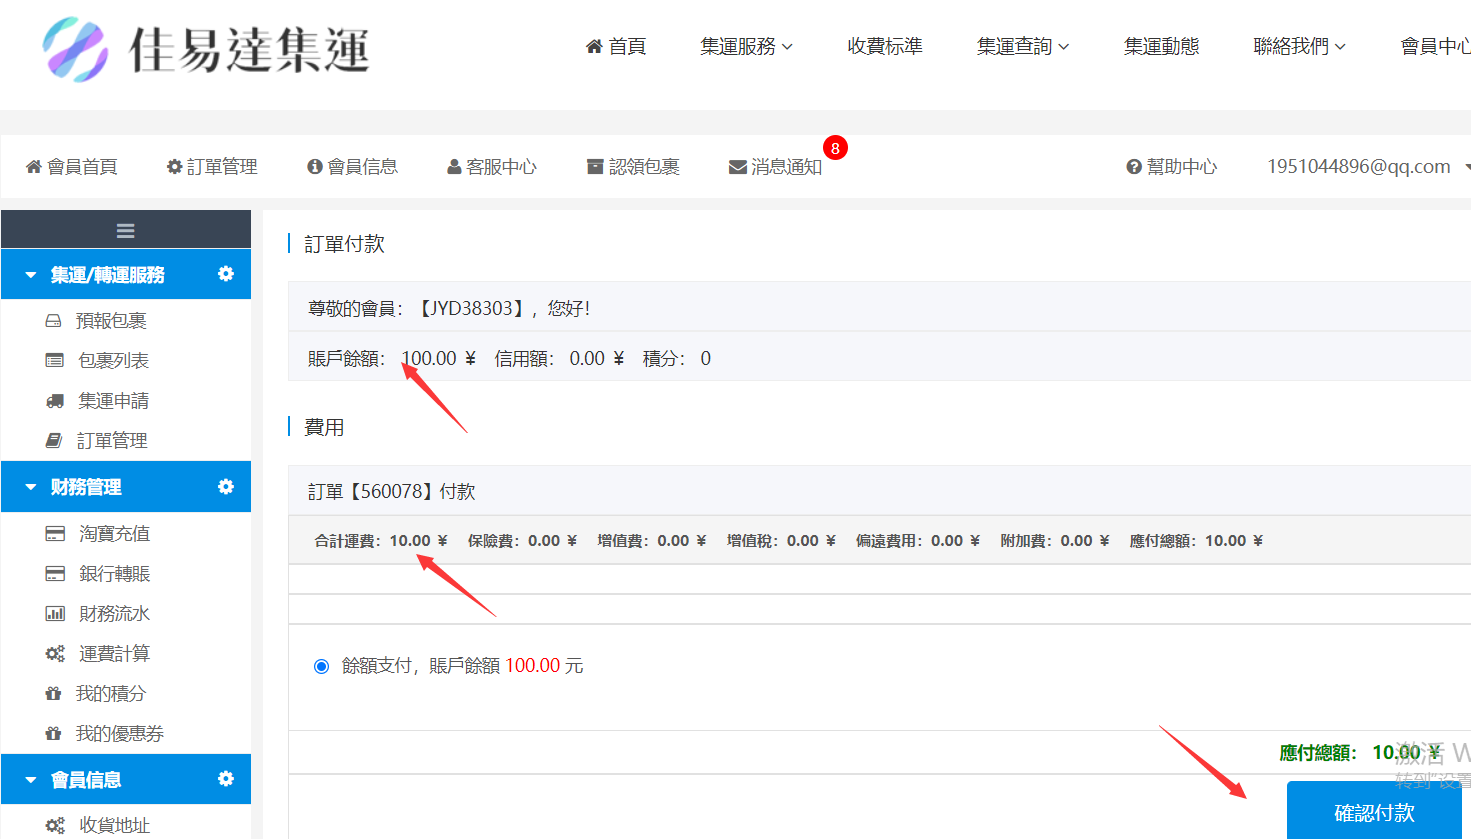Open the 客服中心 link
The width and height of the screenshot is (1471, 839).
492,166
